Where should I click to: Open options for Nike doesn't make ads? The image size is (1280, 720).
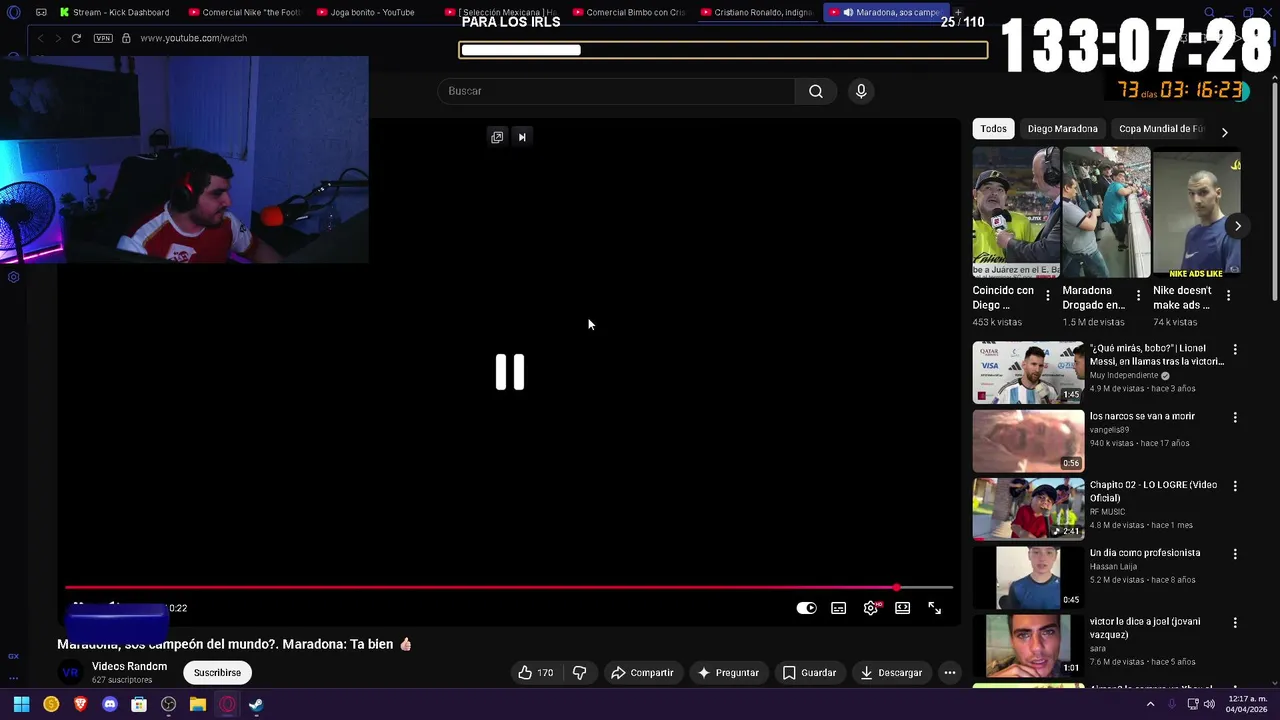click(x=1228, y=296)
